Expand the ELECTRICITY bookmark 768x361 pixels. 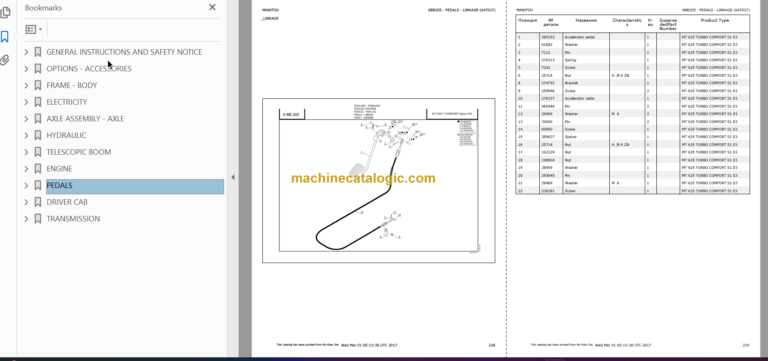coord(26,102)
